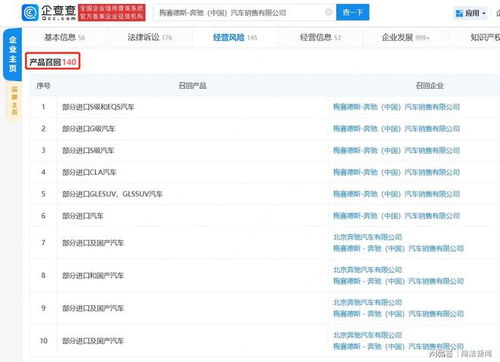The width and height of the screenshot is (500, 362).
Task: Select the 品牌主页 side tab
Action: pos(14,101)
